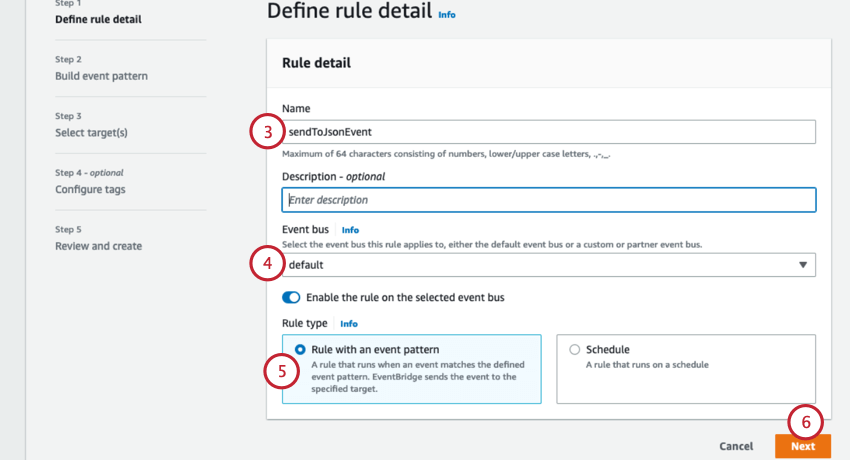This screenshot has width=850, height=460.
Task: Open the Event bus dropdown arrow
Action: pyautogui.click(x=803, y=265)
